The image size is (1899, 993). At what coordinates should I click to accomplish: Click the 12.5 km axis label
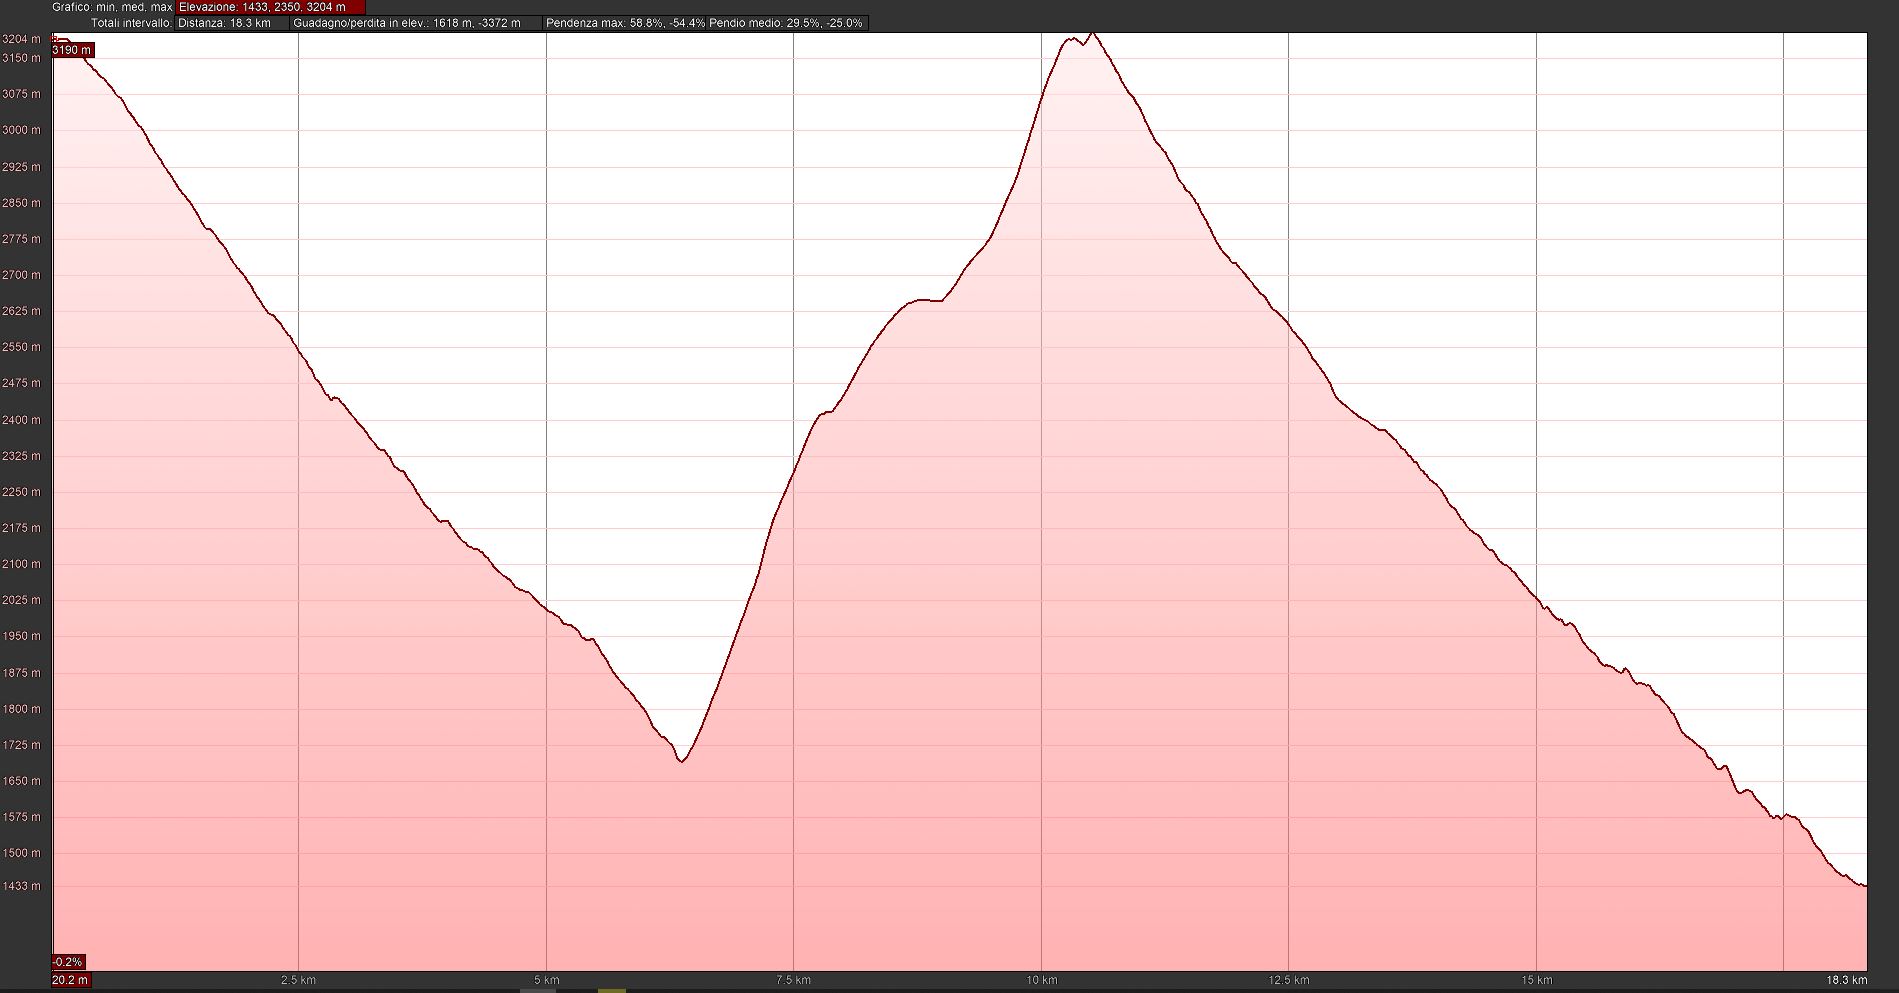pos(1288,980)
